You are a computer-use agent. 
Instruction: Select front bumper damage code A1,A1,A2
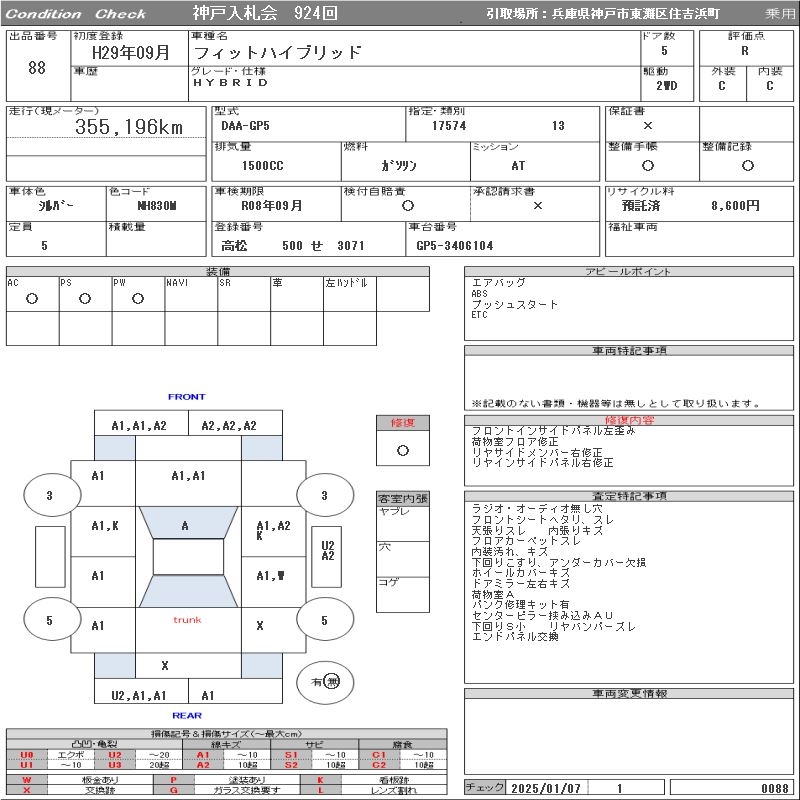[x=139, y=426]
